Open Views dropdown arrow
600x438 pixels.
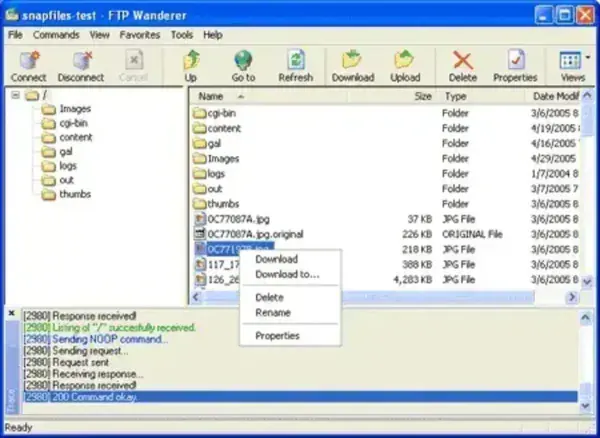coord(588,58)
